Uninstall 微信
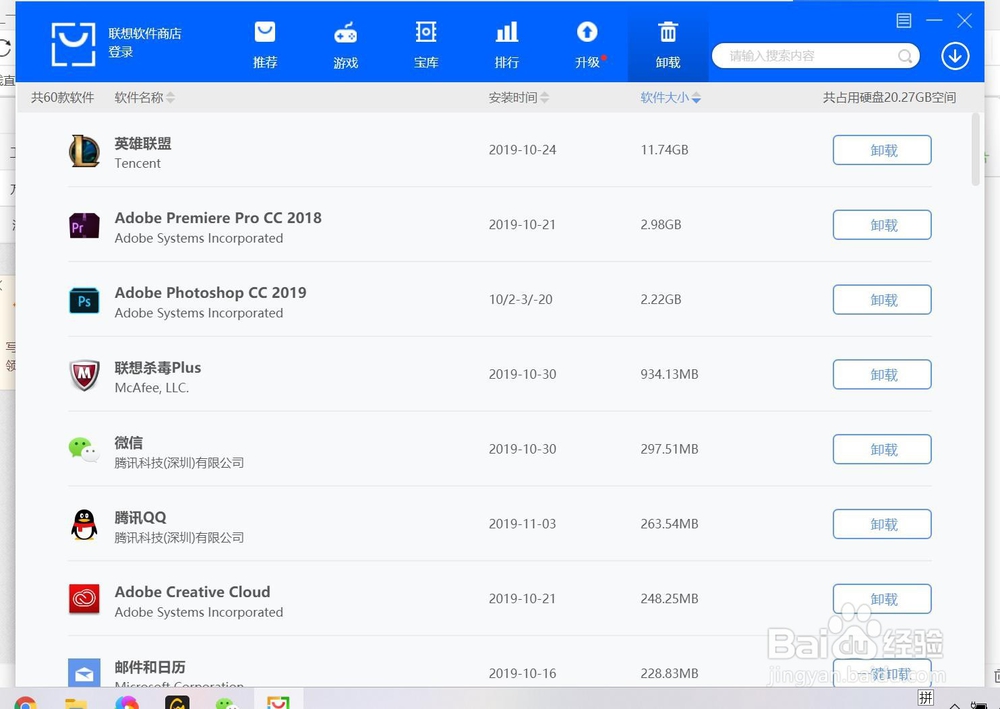The image size is (1000, 709). tap(882, 449)
